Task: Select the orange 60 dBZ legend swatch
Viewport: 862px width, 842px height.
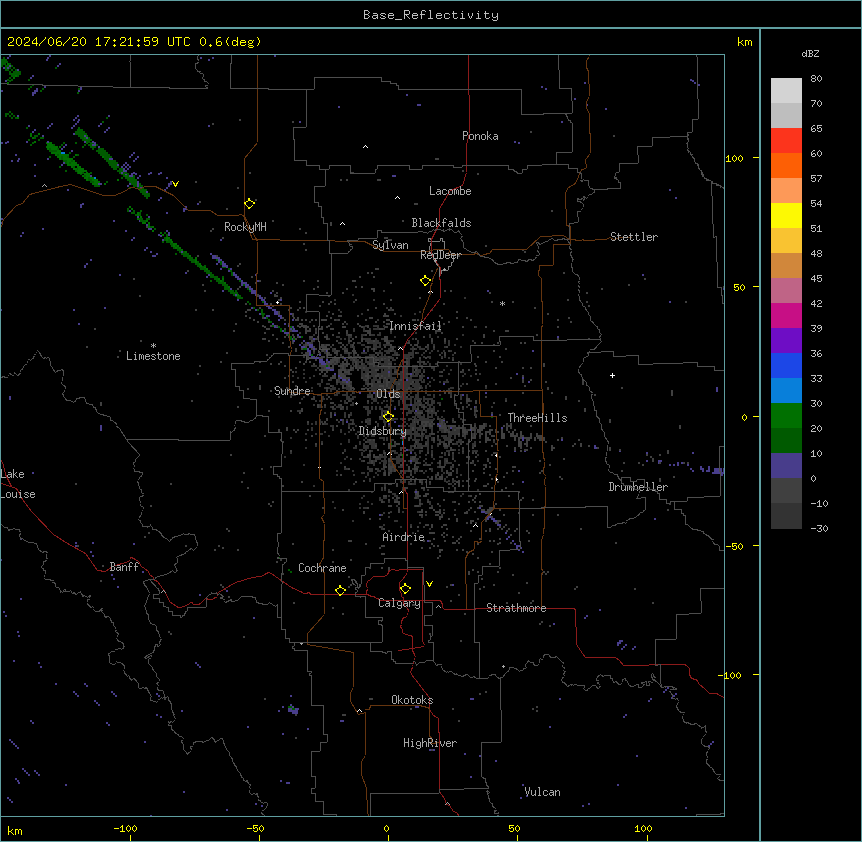Action: coord(786,165)
